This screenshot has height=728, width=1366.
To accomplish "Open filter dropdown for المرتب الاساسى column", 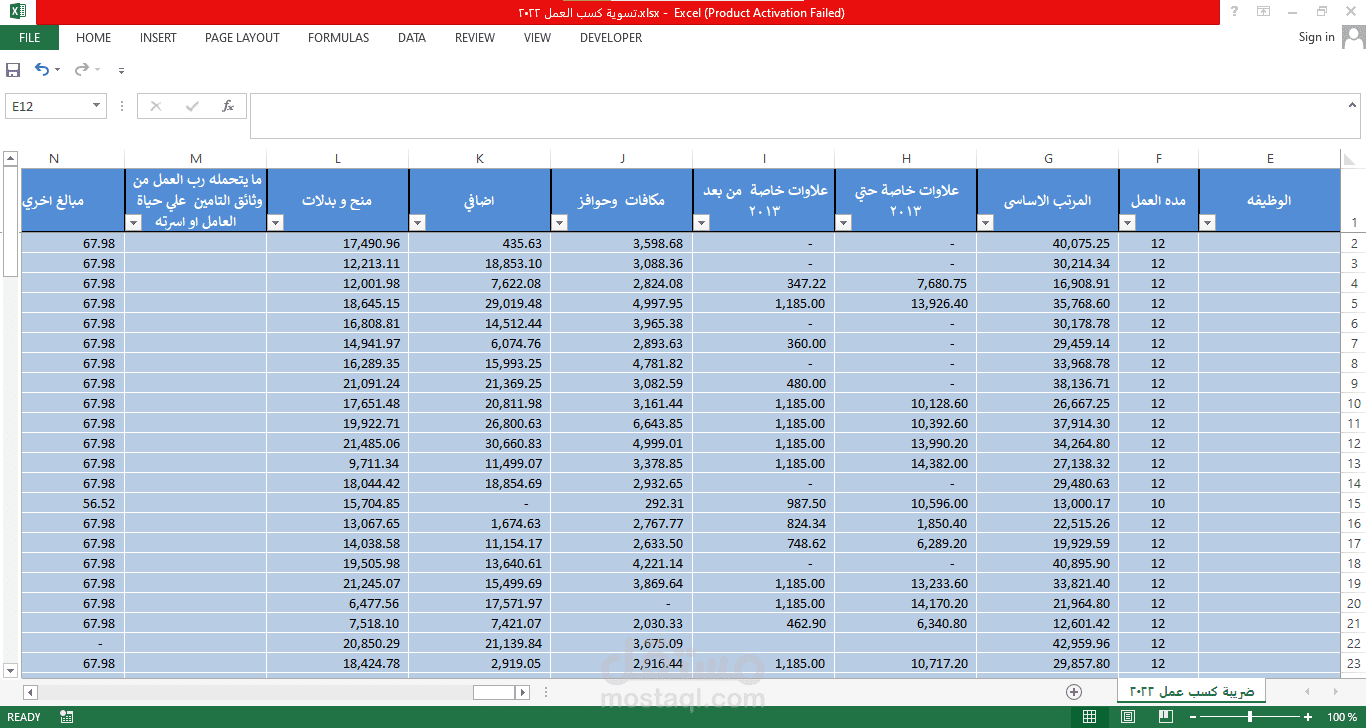I will click(986, 223).
